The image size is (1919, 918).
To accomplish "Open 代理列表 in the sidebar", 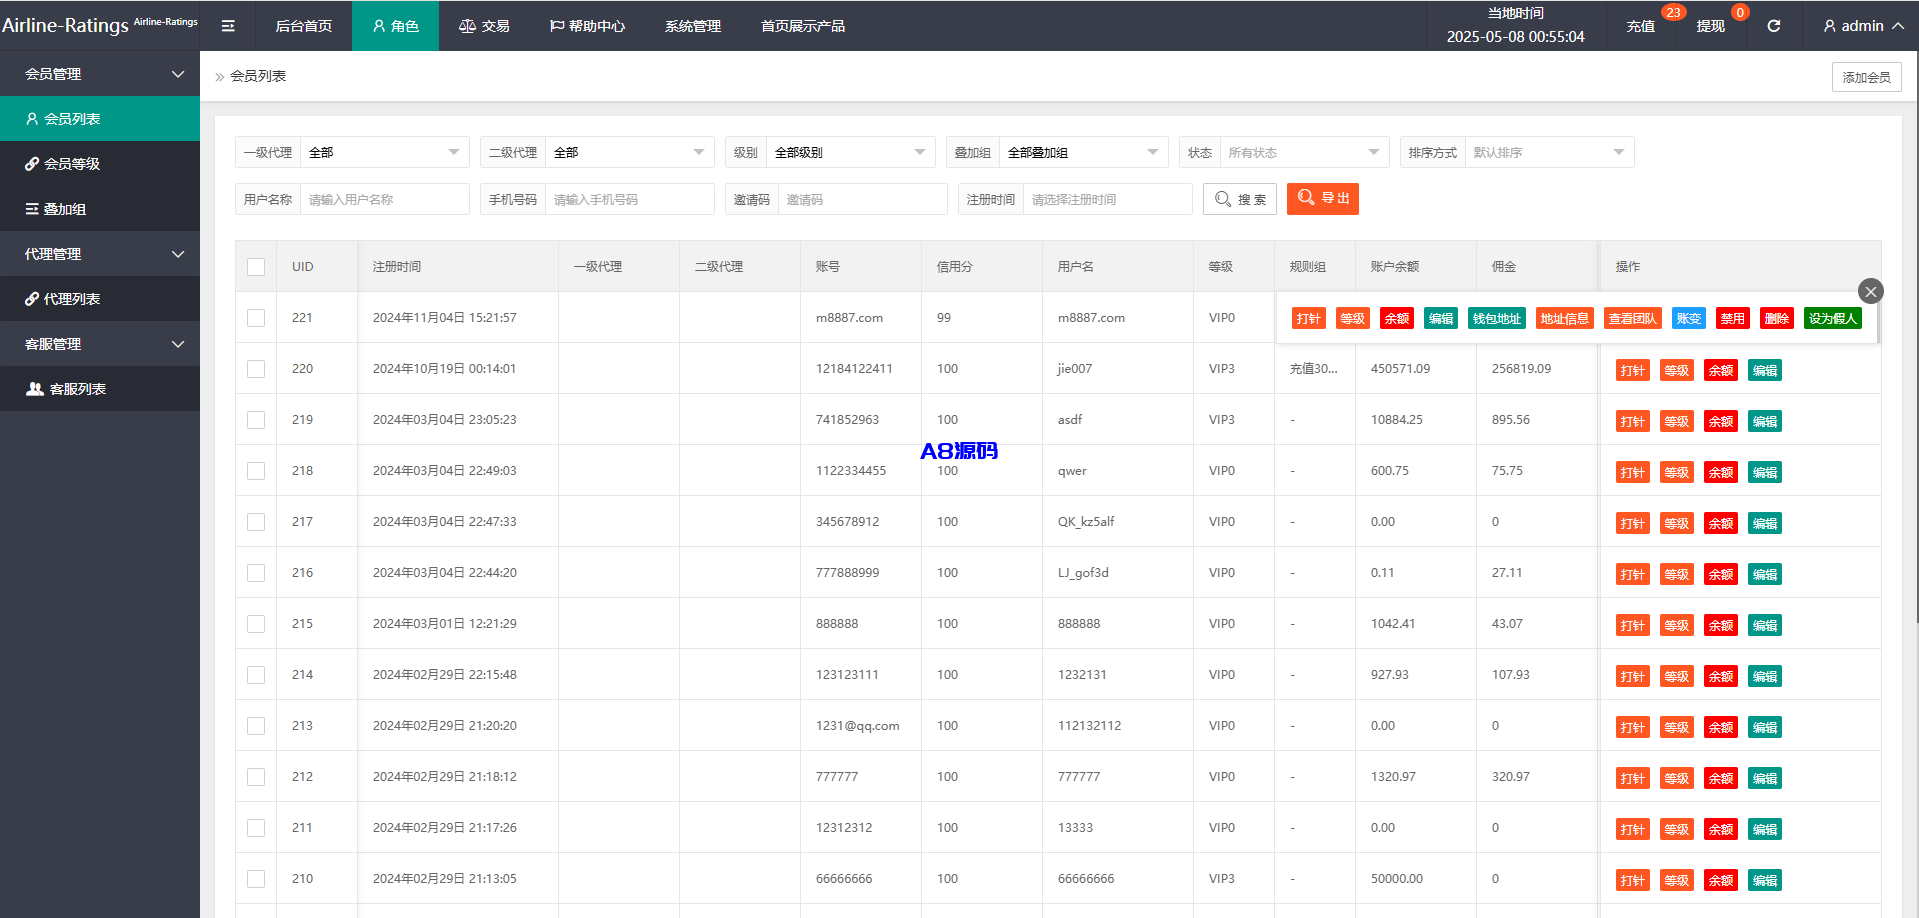I will click(100, 299).
